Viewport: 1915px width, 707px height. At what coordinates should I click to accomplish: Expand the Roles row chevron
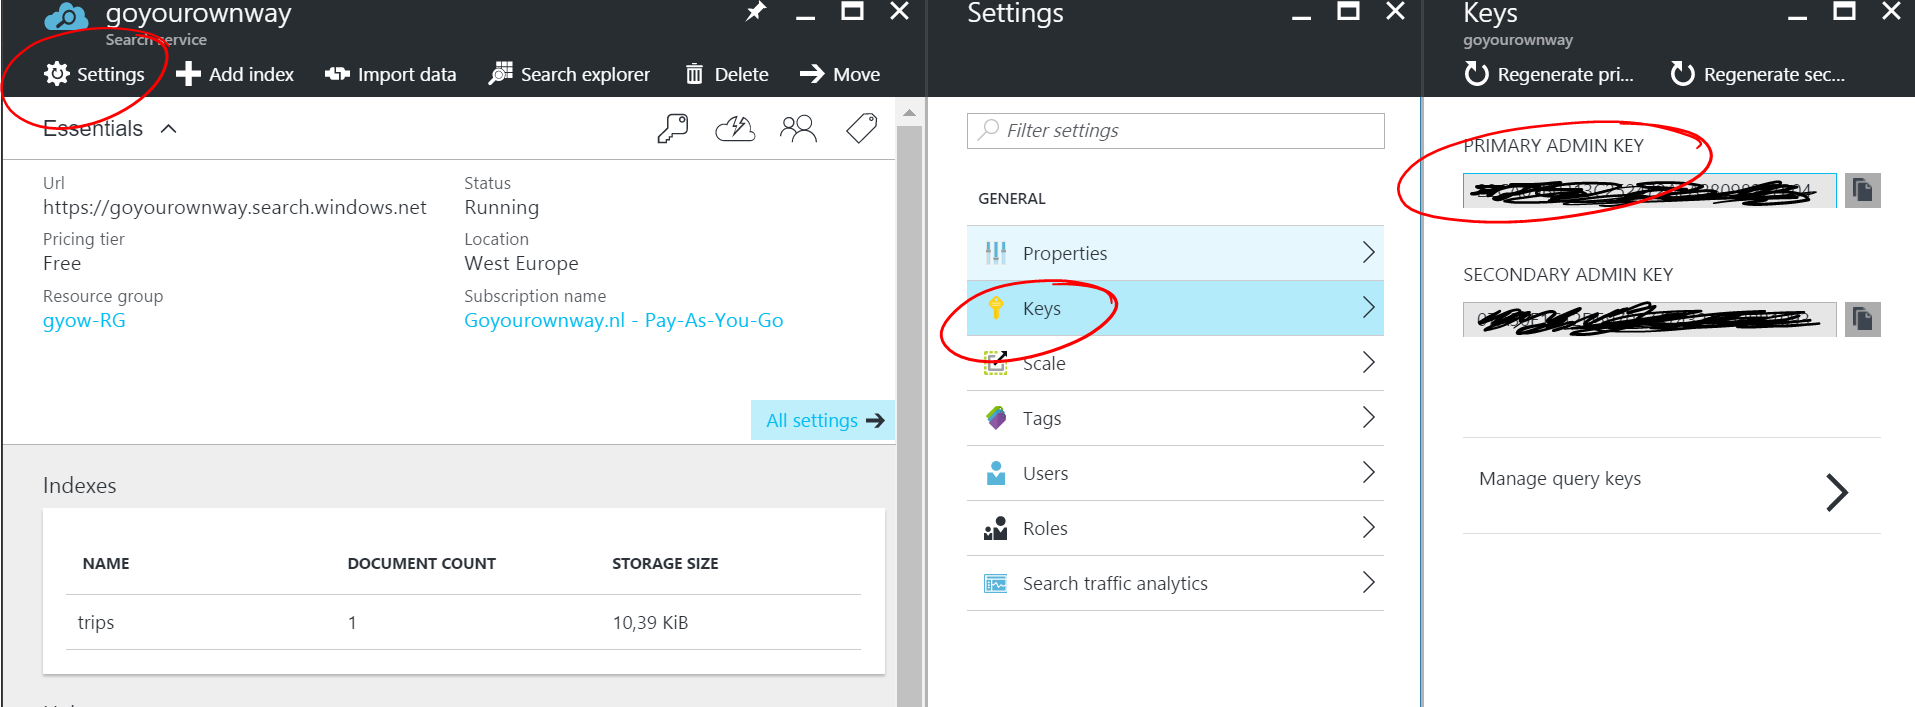(x=1369, y=527)
